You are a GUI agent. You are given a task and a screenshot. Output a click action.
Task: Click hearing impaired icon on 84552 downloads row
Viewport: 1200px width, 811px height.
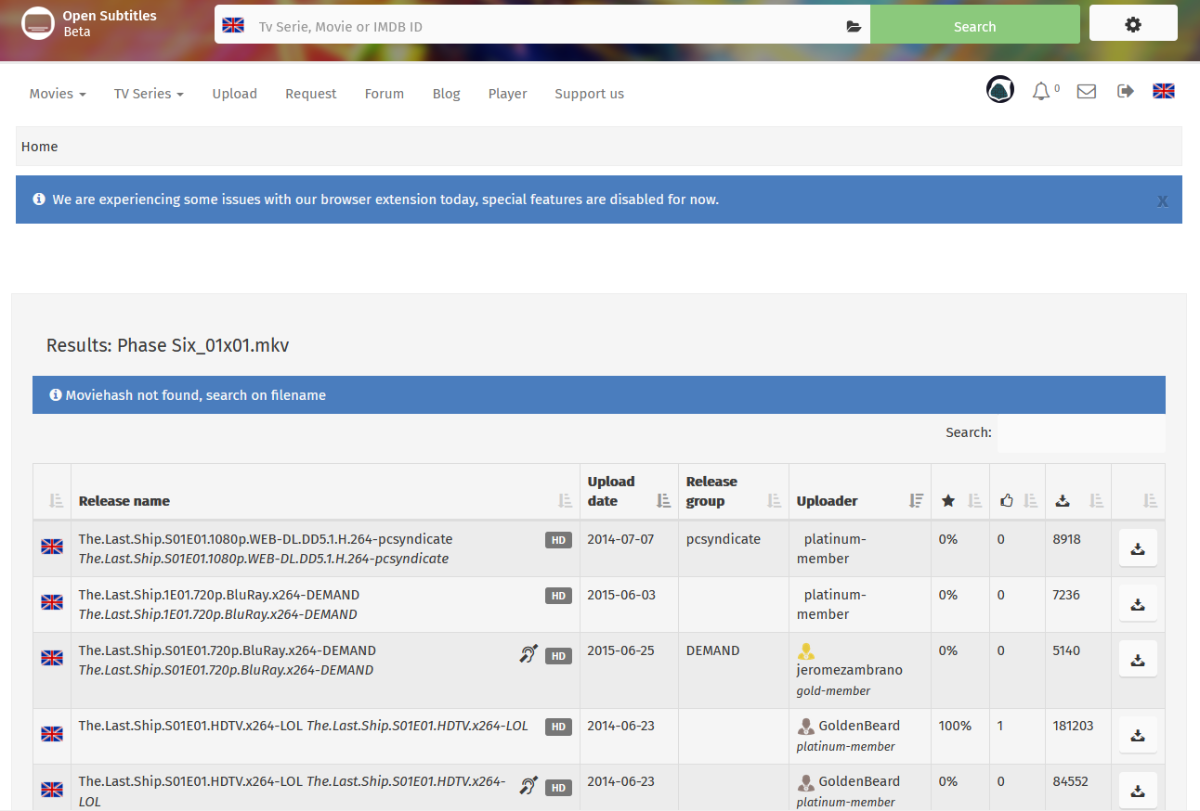(528, 786)
